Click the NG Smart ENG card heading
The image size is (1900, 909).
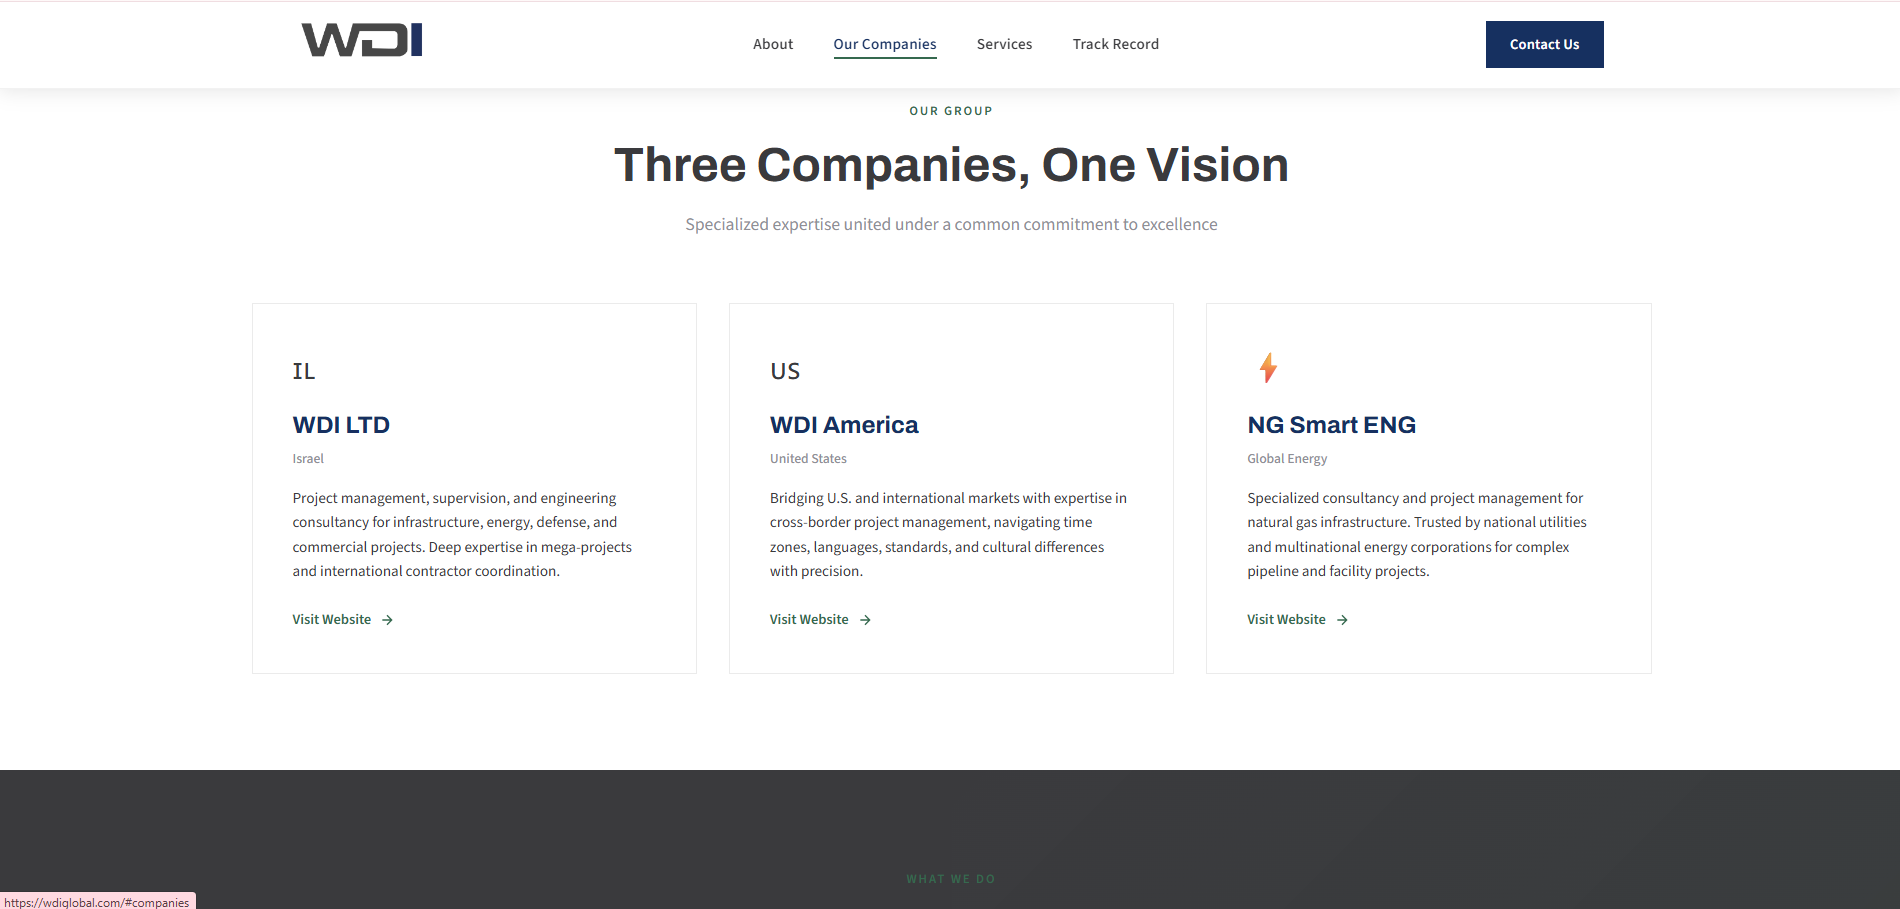coord(1331,424)
